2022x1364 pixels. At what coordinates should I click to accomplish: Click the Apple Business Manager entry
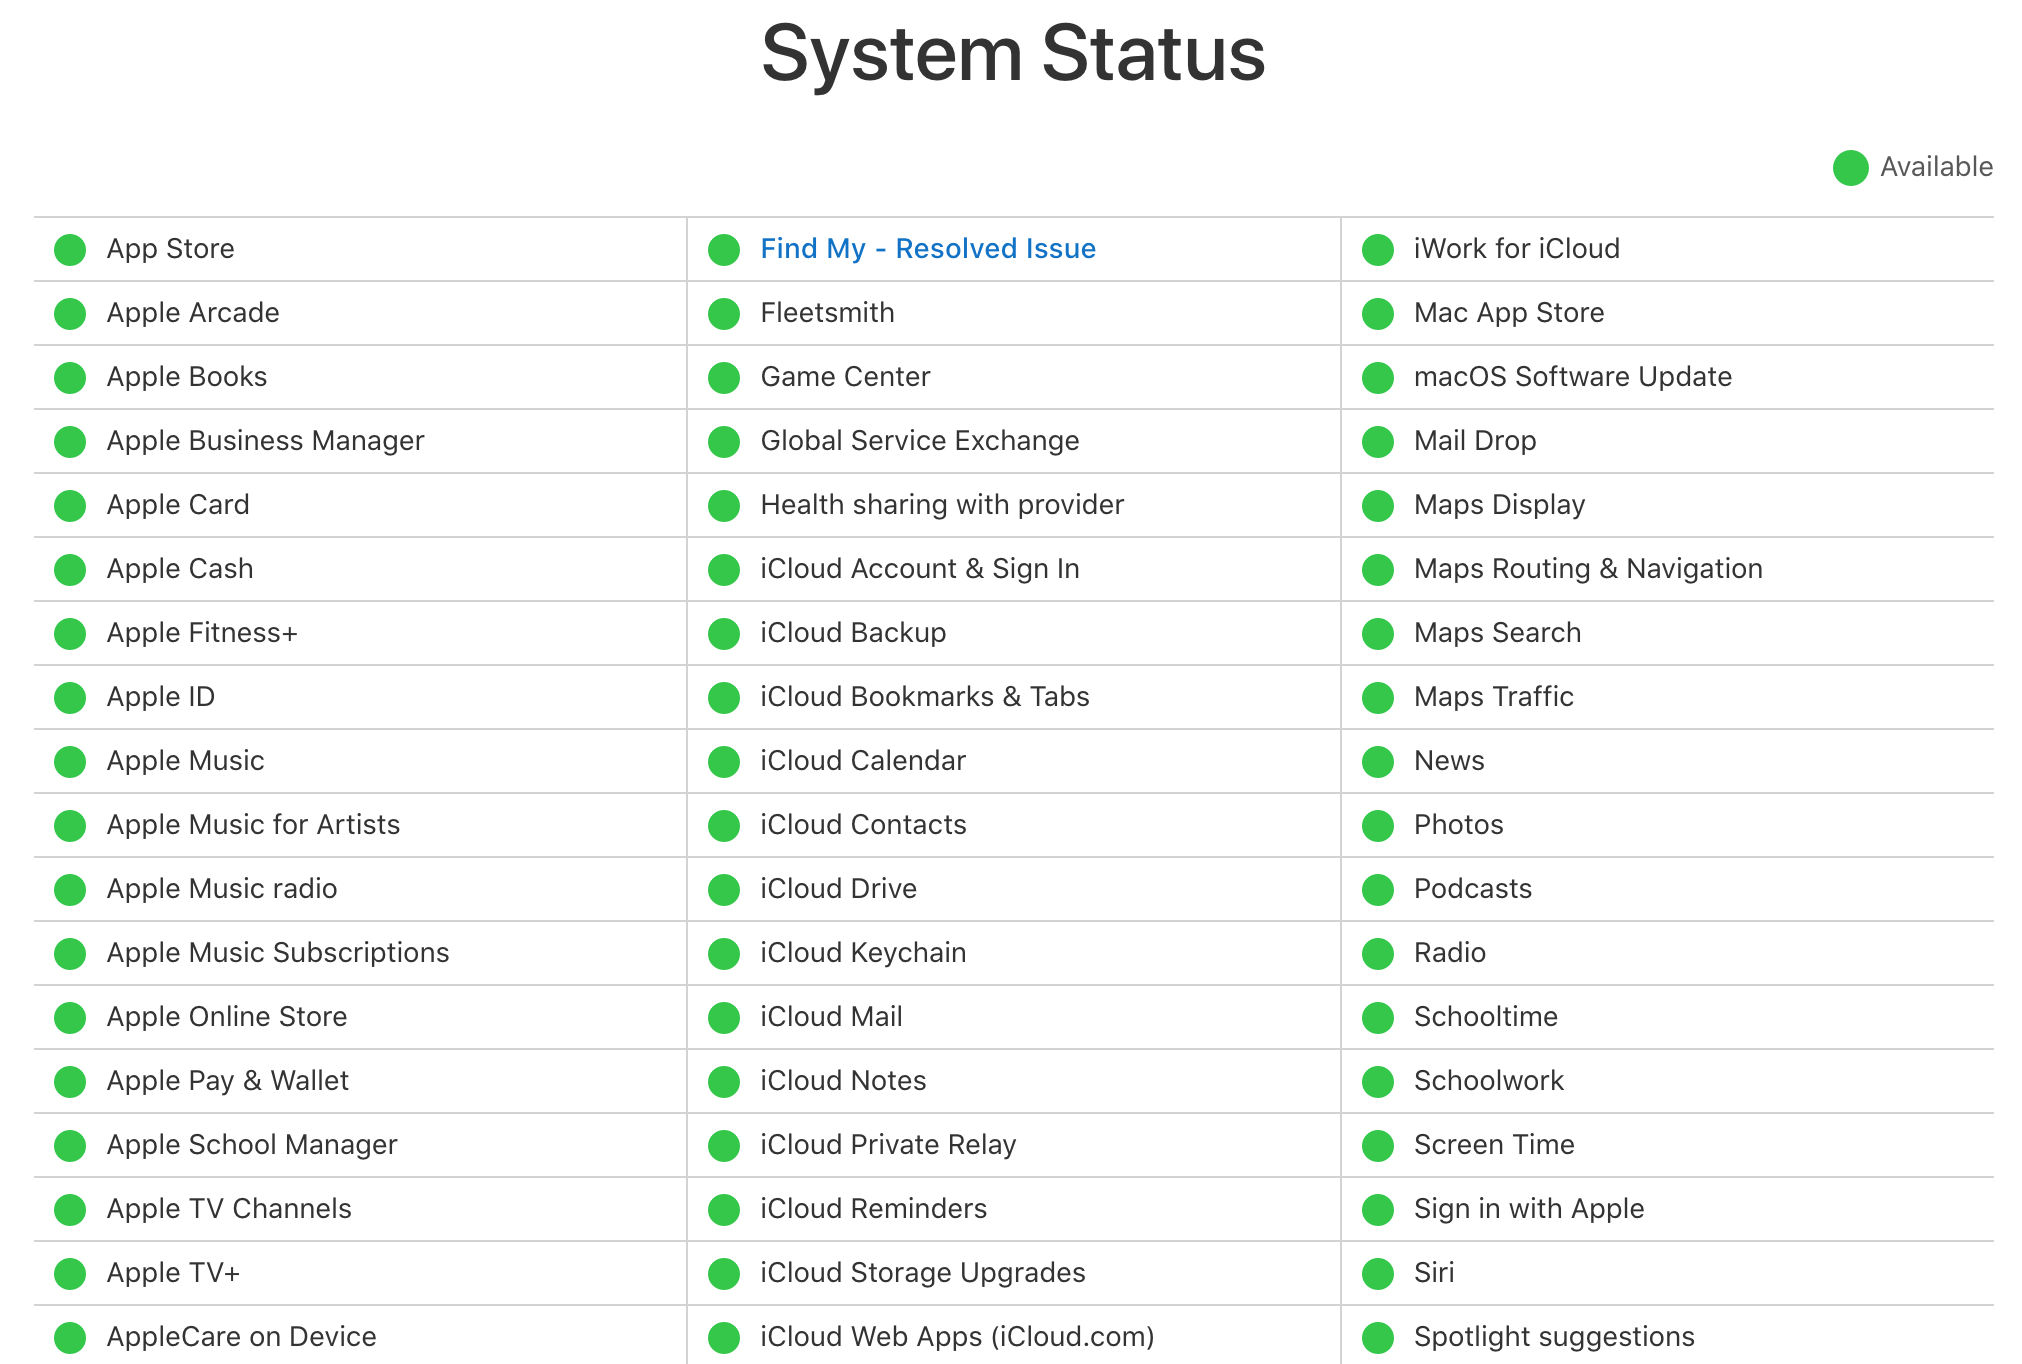click(265, 441)
